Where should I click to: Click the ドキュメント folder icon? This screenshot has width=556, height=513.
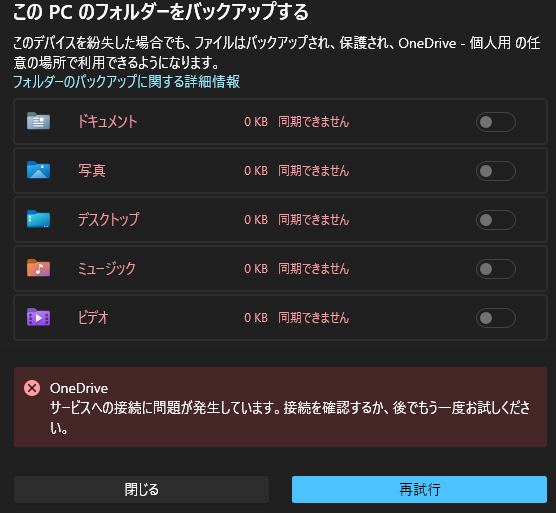click(38, 121)
